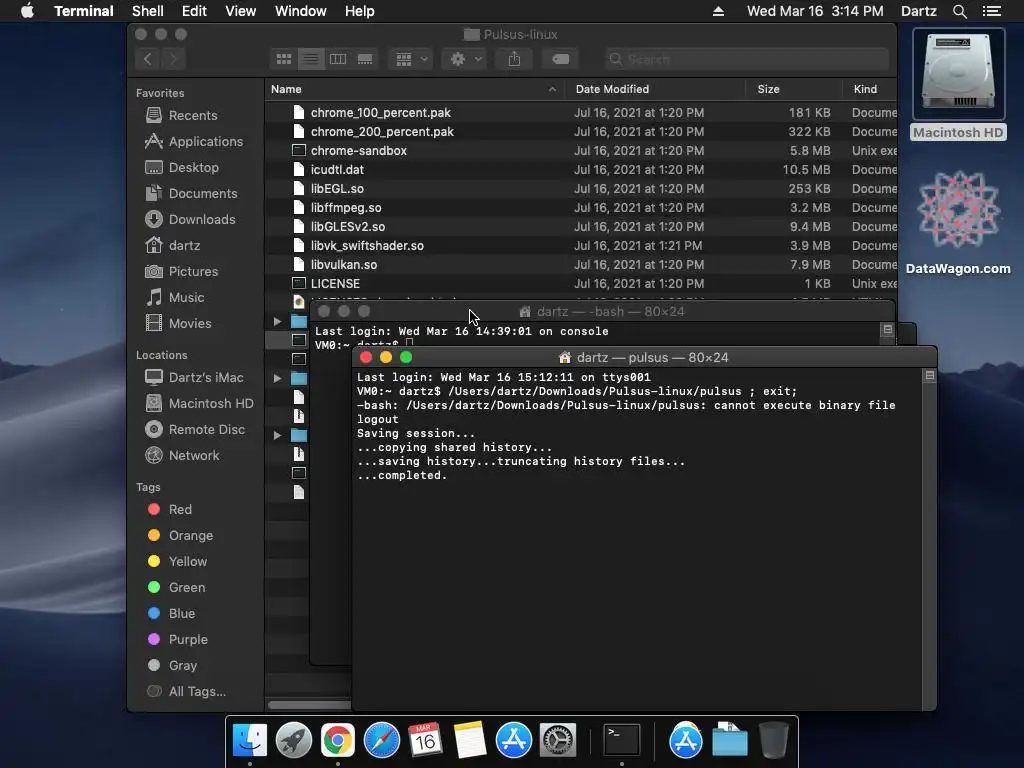Open the Window menu
The image size is (1024, 768).
tap(300, 11)
